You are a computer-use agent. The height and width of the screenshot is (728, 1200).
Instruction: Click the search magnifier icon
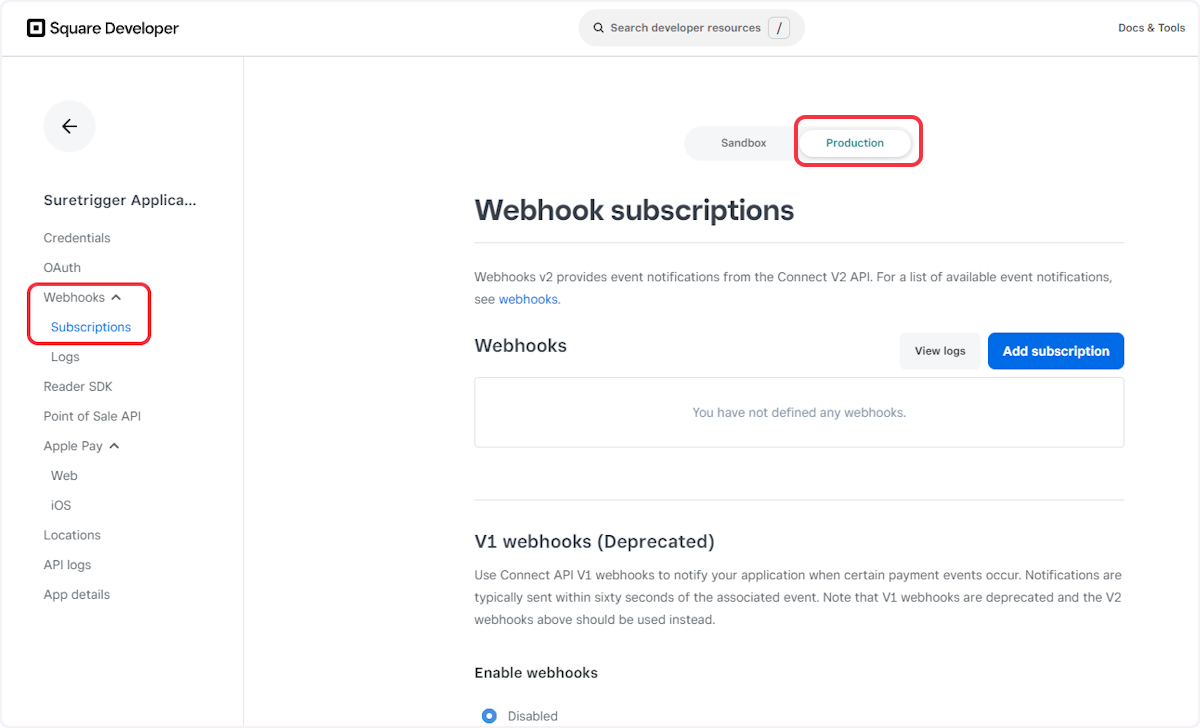(x=598, y=28)
